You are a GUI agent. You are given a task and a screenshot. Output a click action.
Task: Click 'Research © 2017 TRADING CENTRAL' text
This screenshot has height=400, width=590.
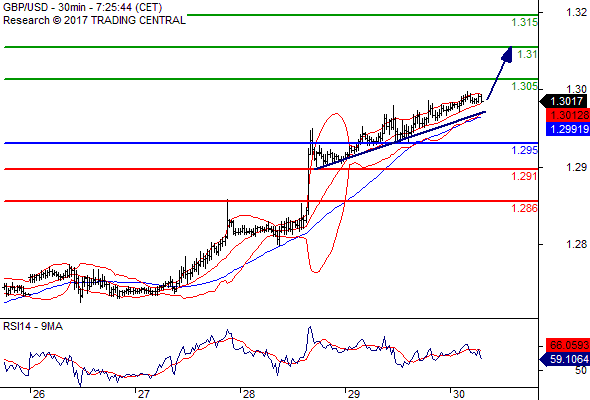[x=94, y=20]
